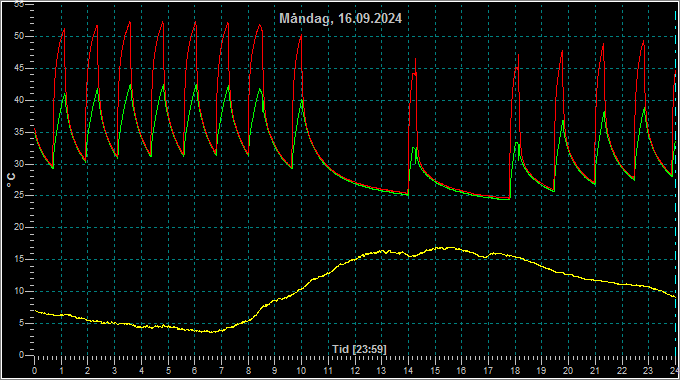Click the 10 value on temperature axis
Image resolution: width=680 pixels, height=380 pixels.
tap(19, 292)
